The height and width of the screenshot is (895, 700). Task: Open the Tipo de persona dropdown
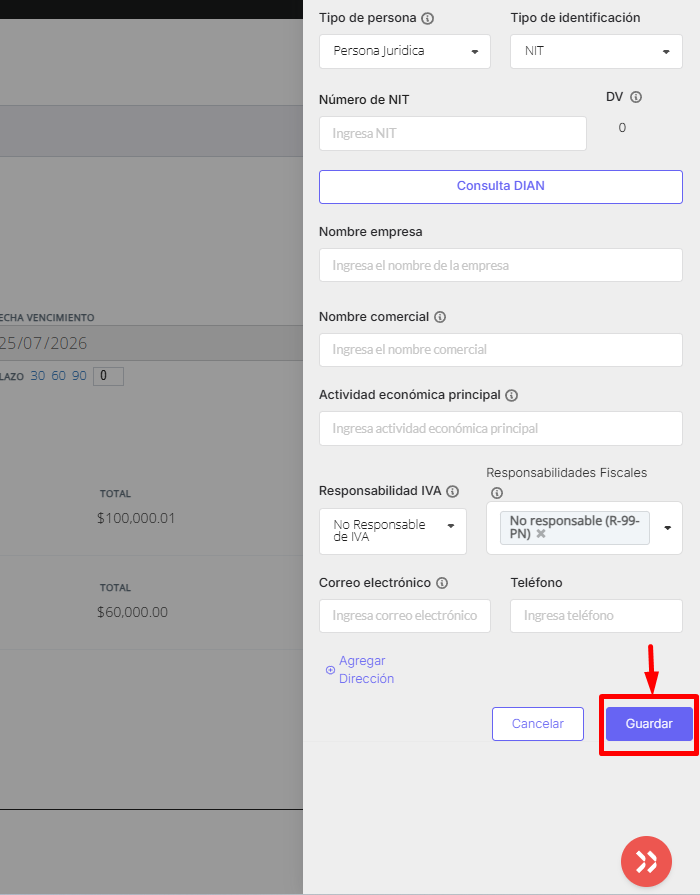click(x=404, y=51)
